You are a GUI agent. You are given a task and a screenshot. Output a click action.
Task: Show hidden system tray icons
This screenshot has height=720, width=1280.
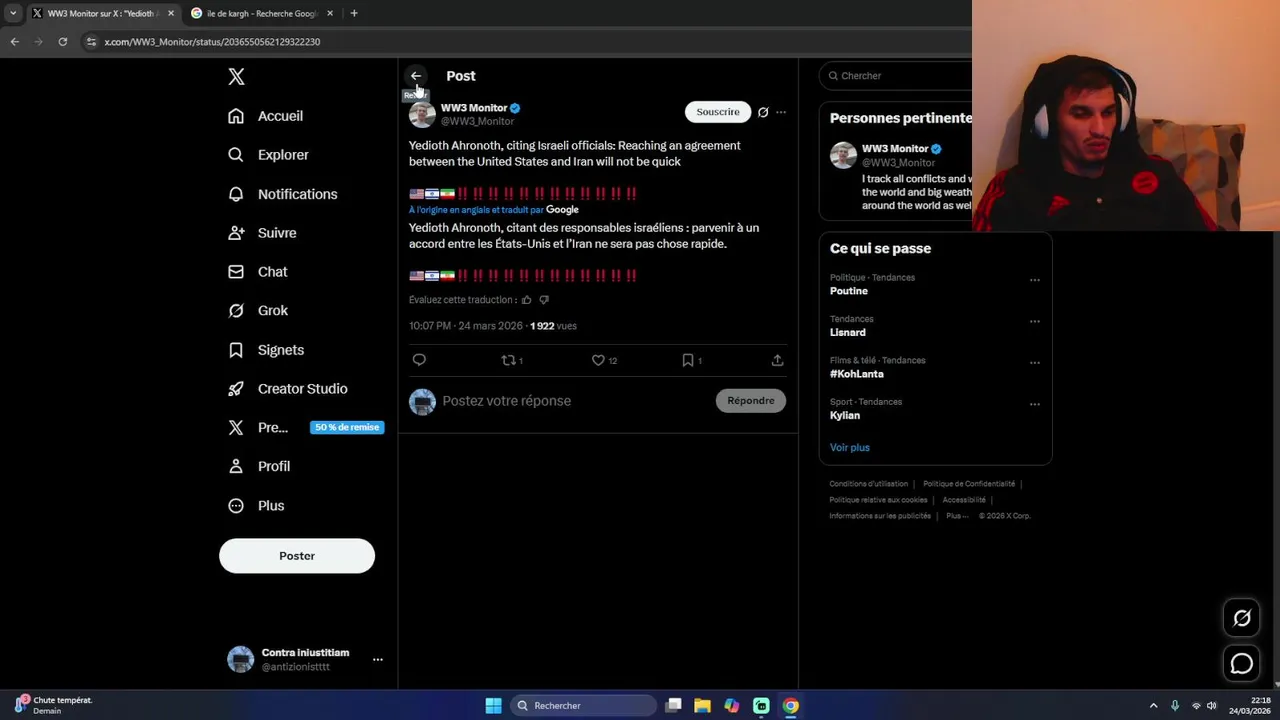coord(1153,706)
